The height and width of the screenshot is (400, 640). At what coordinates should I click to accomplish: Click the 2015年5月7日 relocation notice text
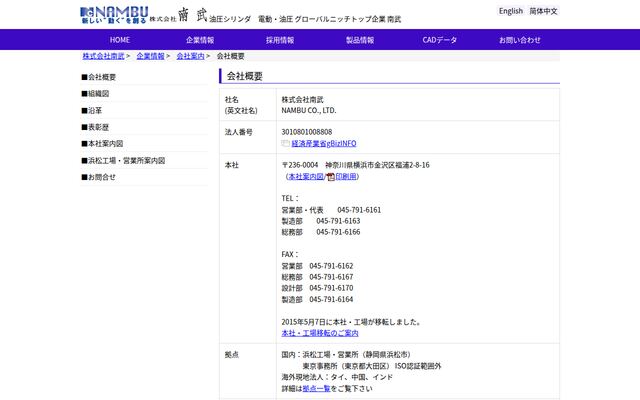351,322
